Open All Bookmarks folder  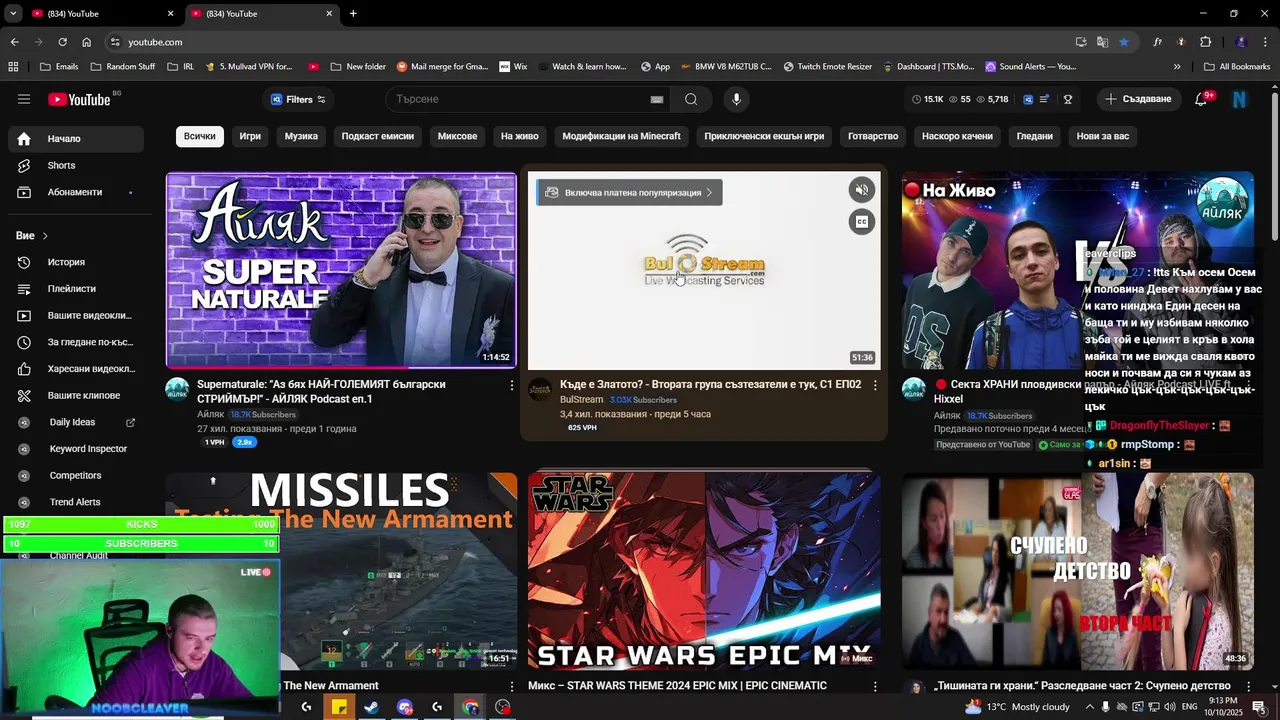1237,67
